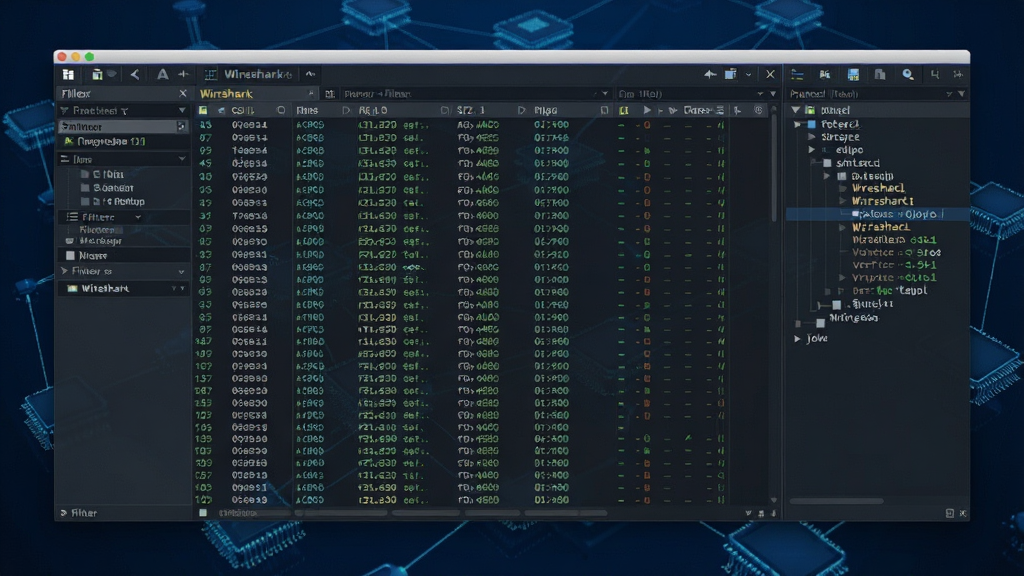The image size is (1024, 576).
Task: Toggle the square checkbox beside Sjuretal in tree
Action: coord(837,304)
